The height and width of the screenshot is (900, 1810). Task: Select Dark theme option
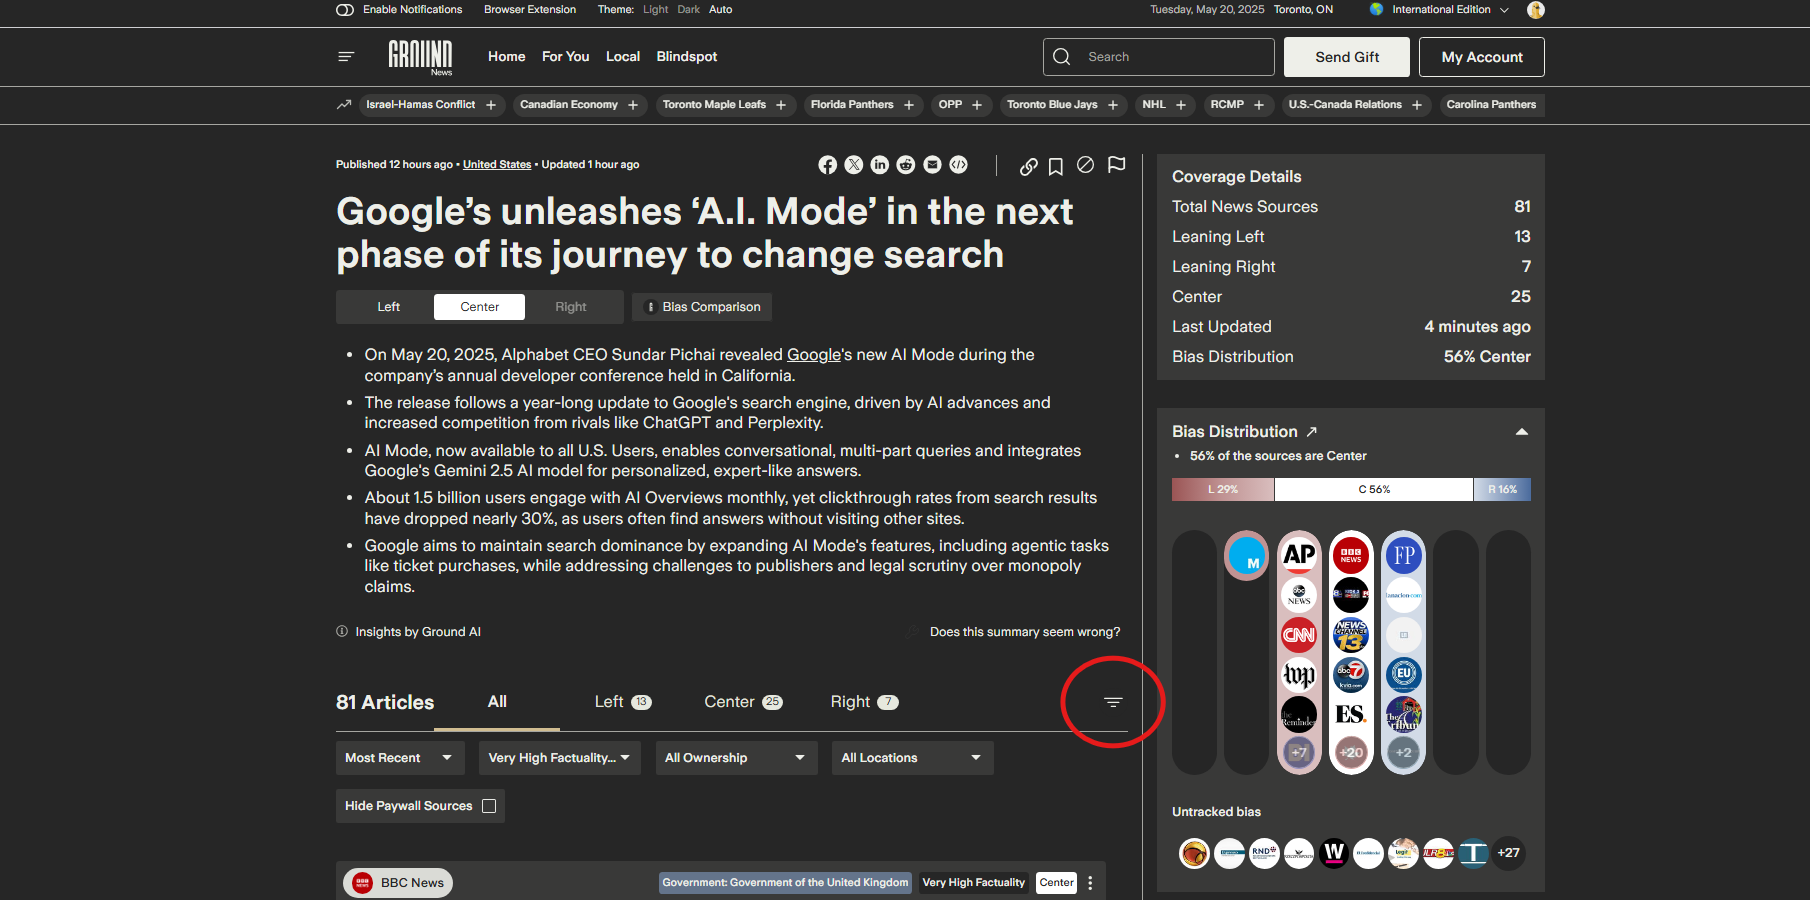pos(689,10)
